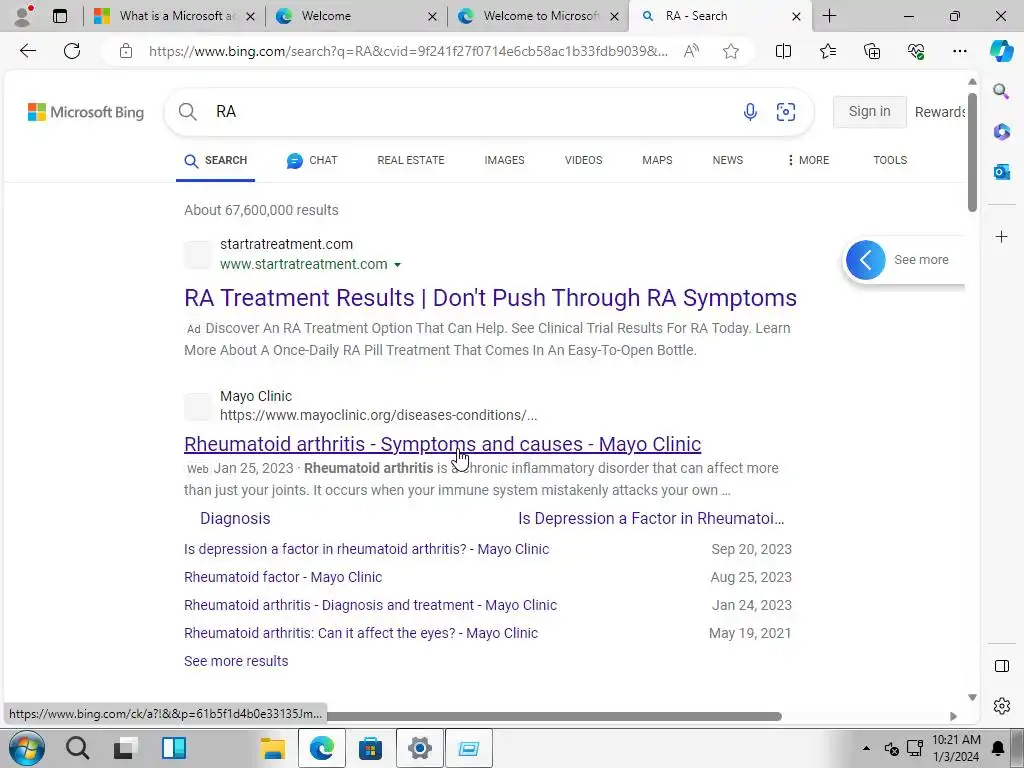Select the CHAT search tab
The image size is (1024, 768).
point(312,160)
